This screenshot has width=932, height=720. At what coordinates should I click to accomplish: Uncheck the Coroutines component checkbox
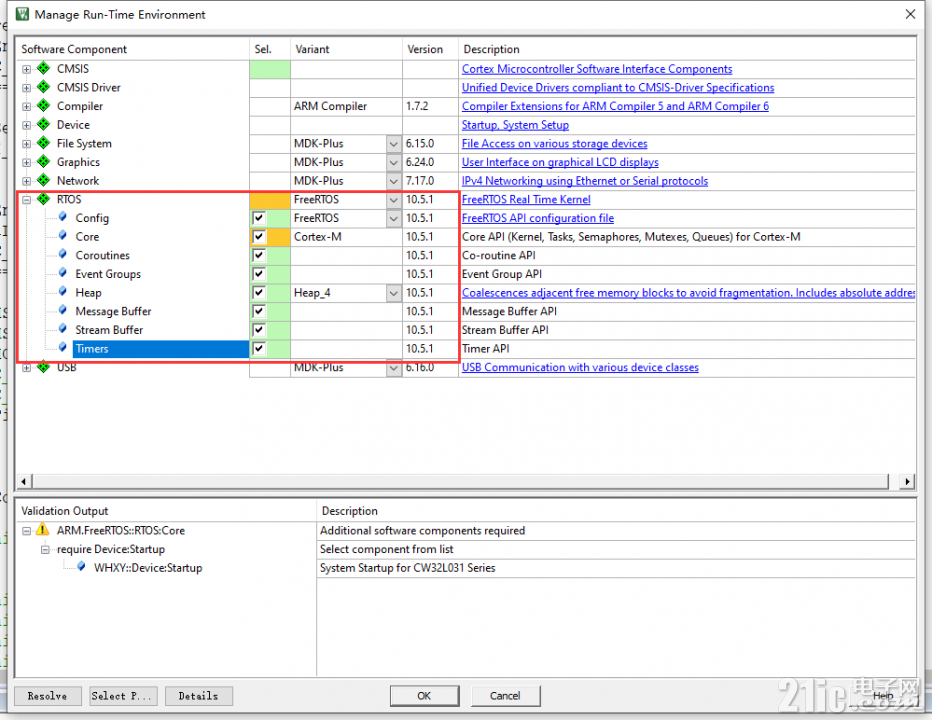point(259,255)
